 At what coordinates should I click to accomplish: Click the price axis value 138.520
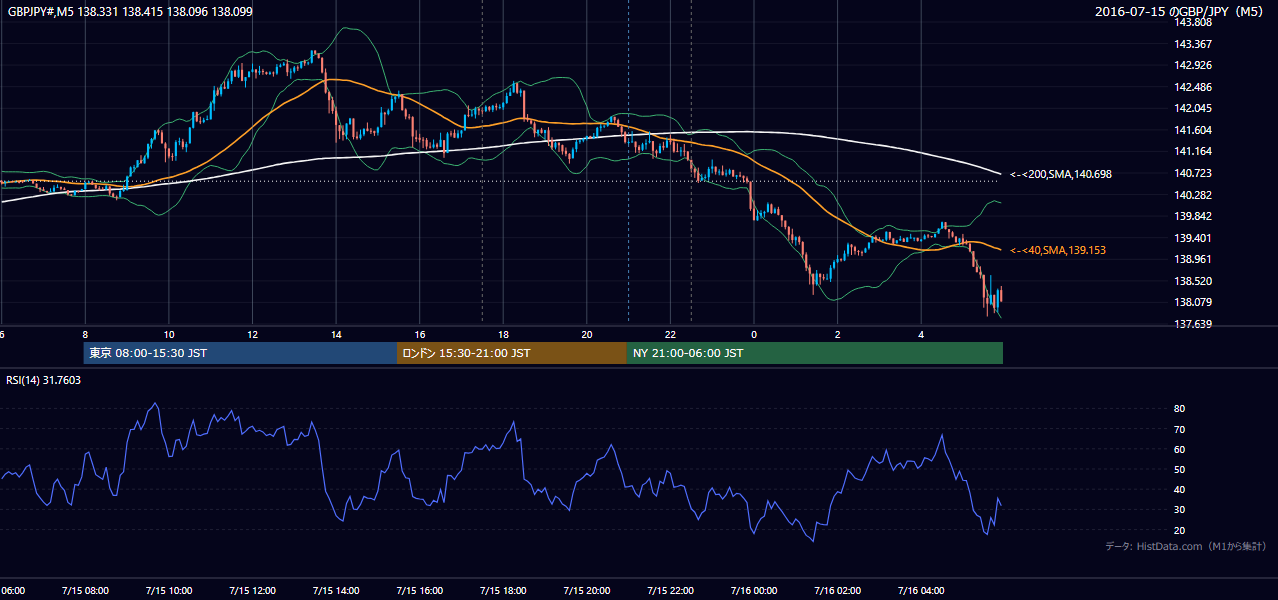click(x=1192, y=281)
